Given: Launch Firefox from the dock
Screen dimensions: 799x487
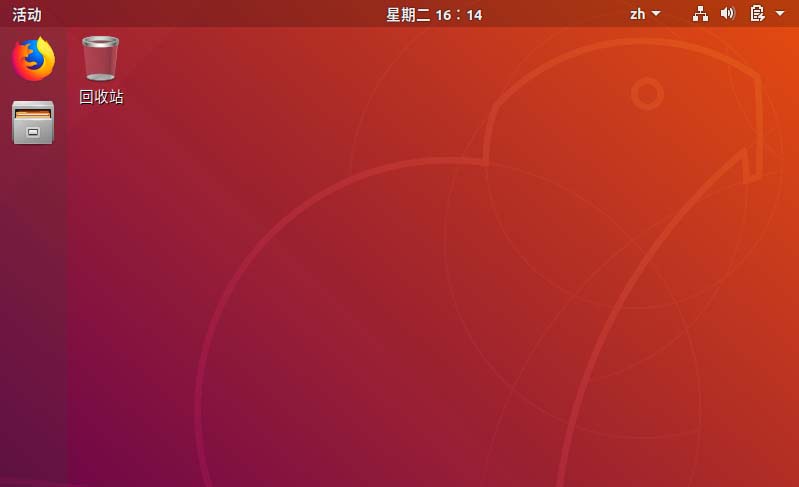Looking at the screenshot, I should (x=33, y=59).
